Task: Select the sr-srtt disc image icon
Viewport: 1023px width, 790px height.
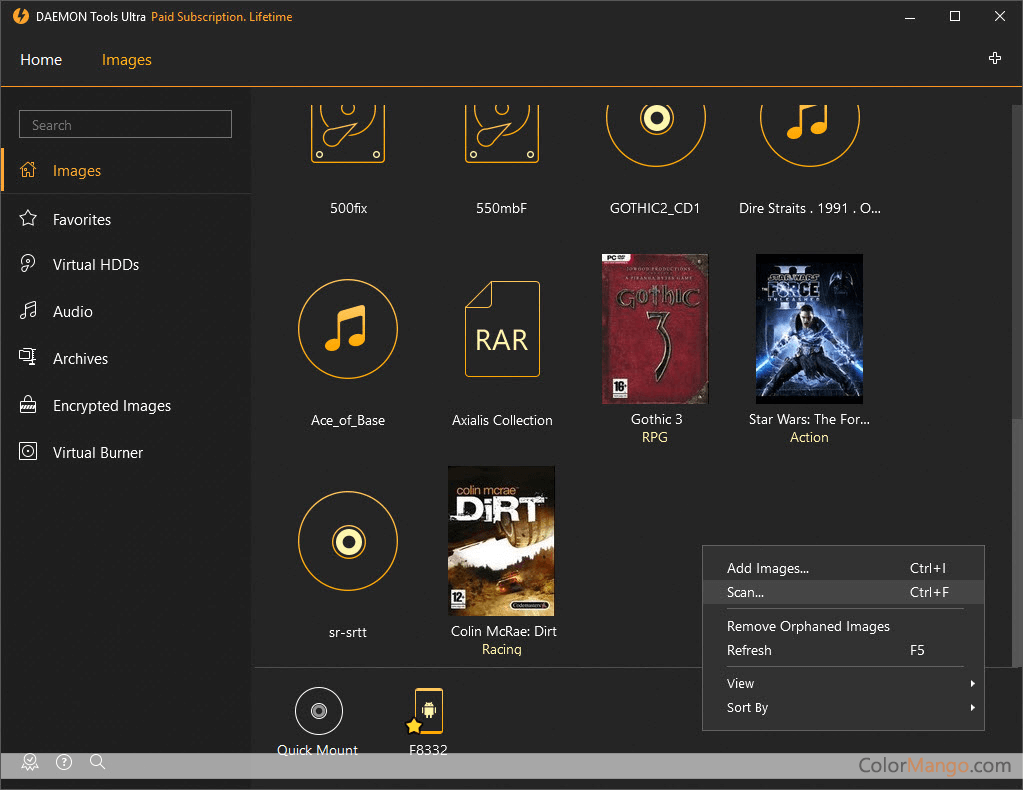Action: click(x=347, y=540)
